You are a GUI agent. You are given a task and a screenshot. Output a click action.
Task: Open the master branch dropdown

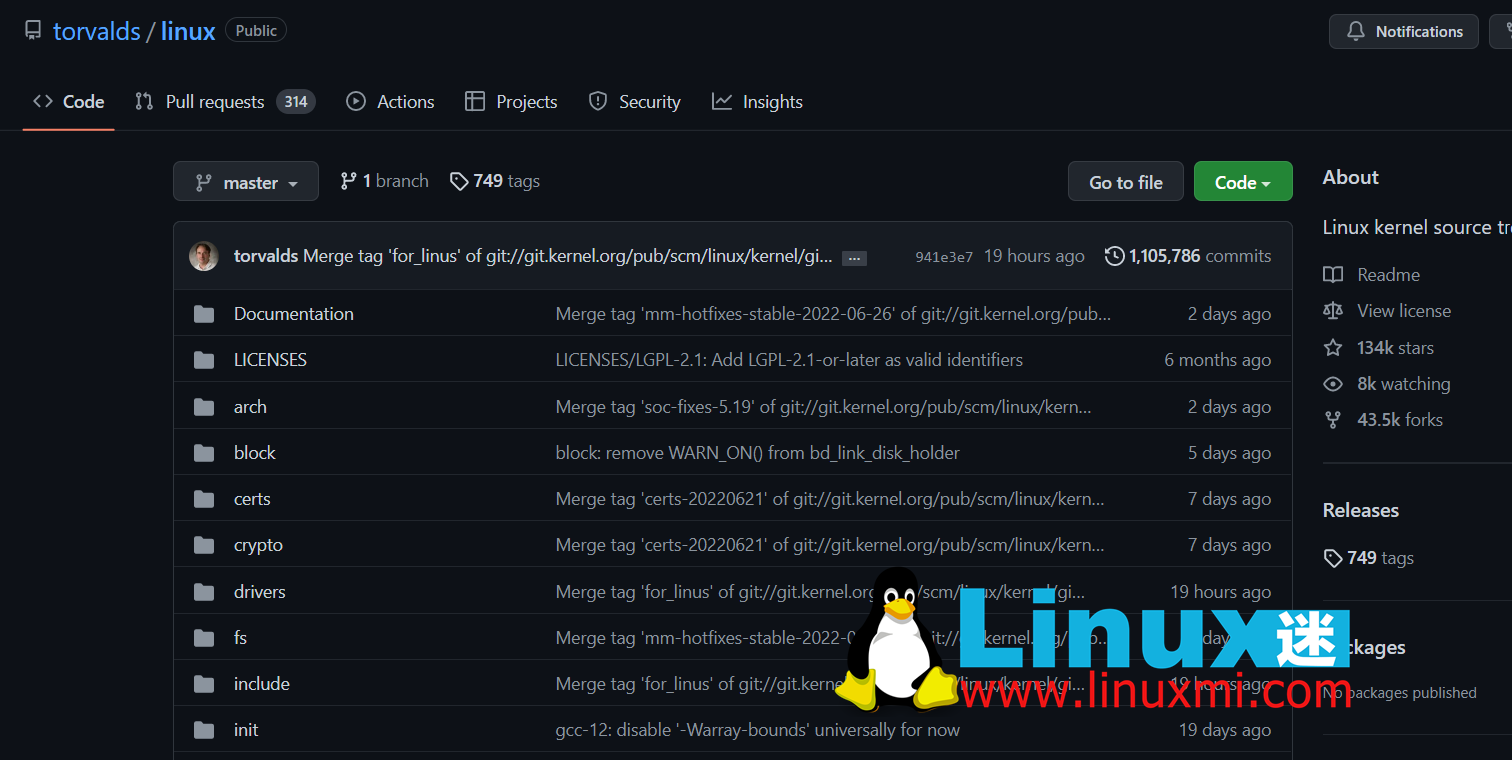[x=245, y=181]
